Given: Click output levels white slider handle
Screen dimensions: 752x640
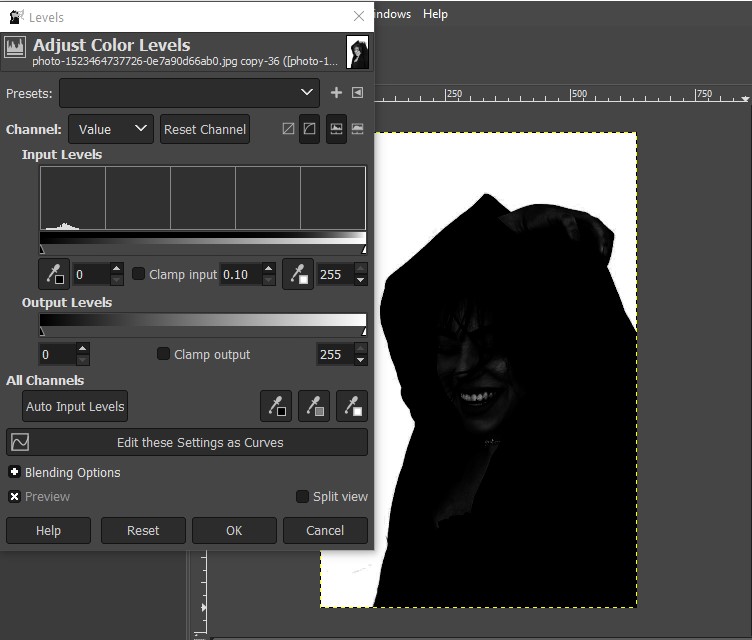Looking at the screenshot, I should pyautogui.click(x=364, y=332).
